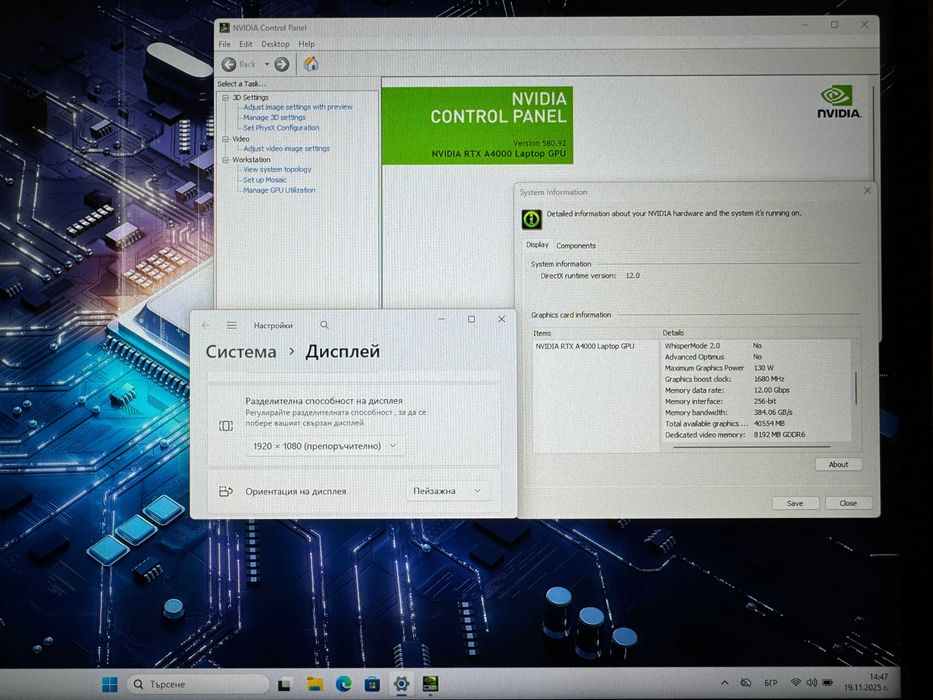Select the Dedicated video memory row

pyautogui.click(x=756, y=435)
